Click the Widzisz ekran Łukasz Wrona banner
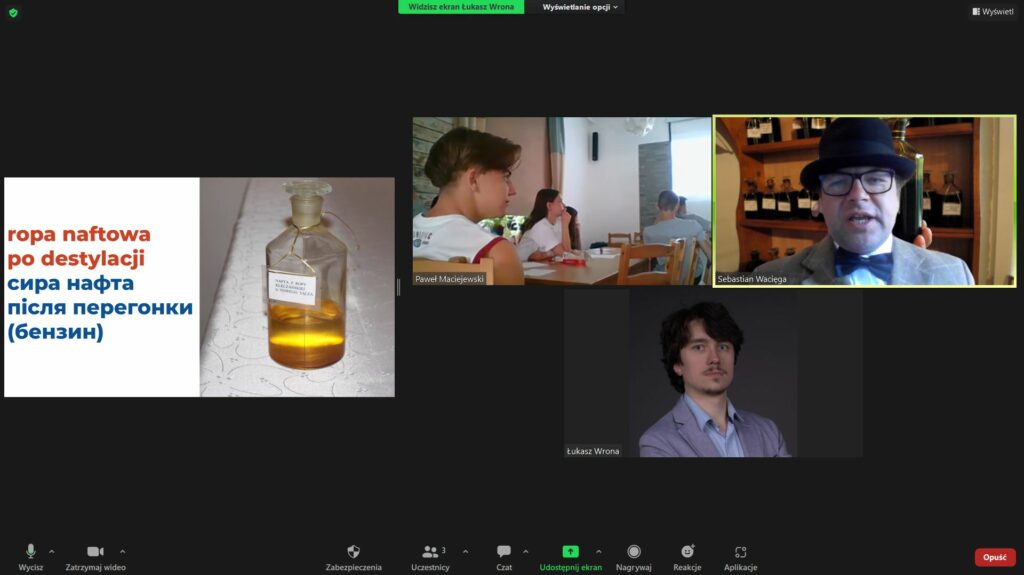 point(461,7)
